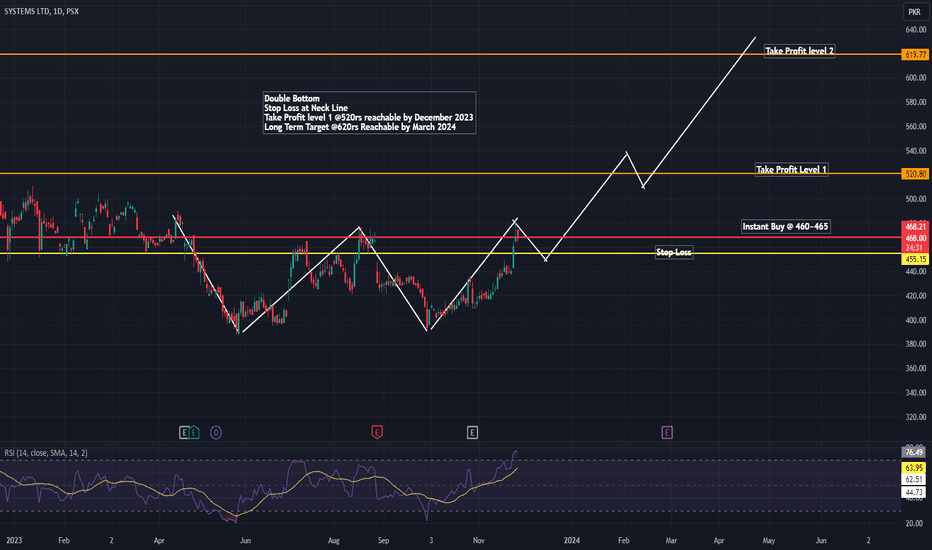This screenshot has height=550, width=932.
Task: Click the 76.49 RSI value tag
Action: (x=914, y=452)
